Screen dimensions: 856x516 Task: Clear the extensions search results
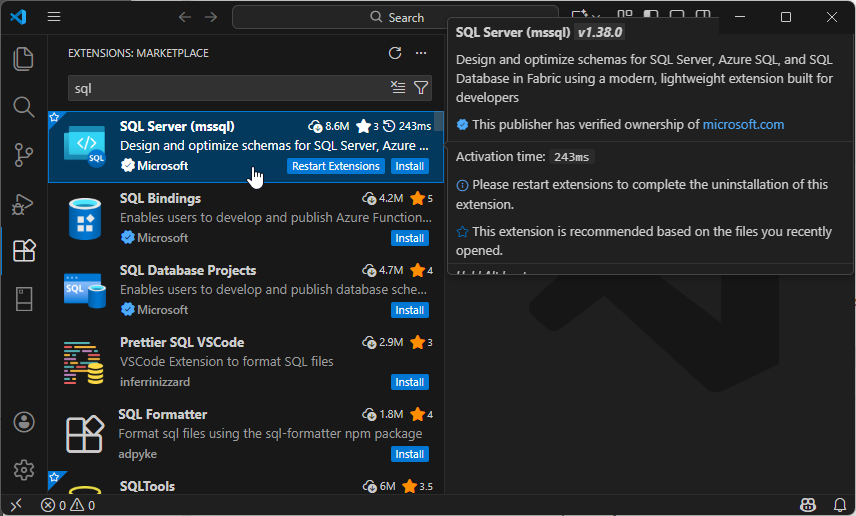click(x=398, y=88)
